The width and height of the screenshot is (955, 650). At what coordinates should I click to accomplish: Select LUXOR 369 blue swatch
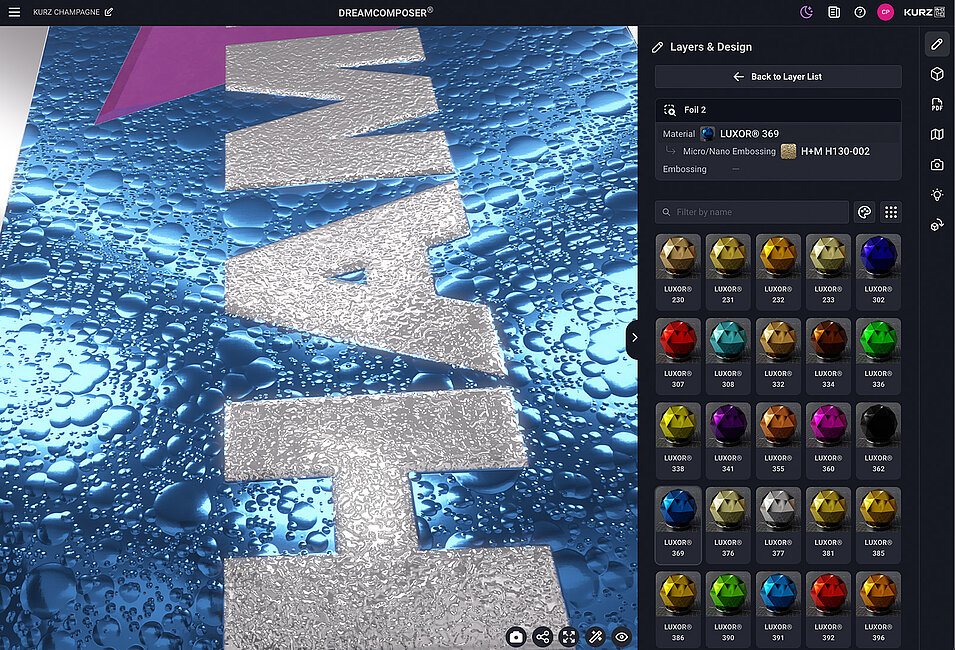(x=678, y=525)
